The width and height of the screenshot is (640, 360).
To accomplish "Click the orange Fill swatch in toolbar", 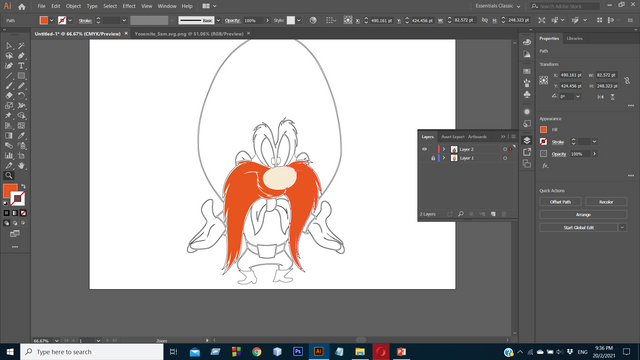I will coord(9,190).
